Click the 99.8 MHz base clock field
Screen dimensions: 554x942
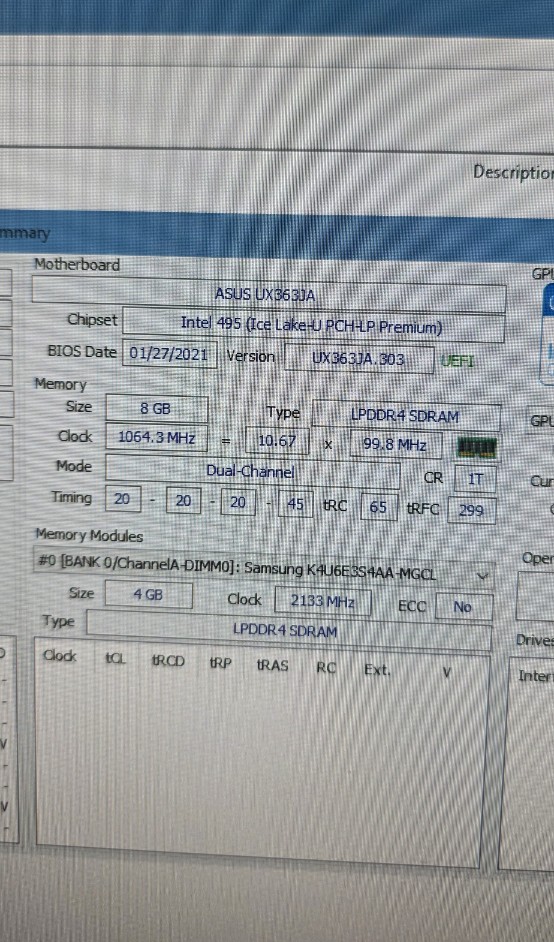coord(395,445)
